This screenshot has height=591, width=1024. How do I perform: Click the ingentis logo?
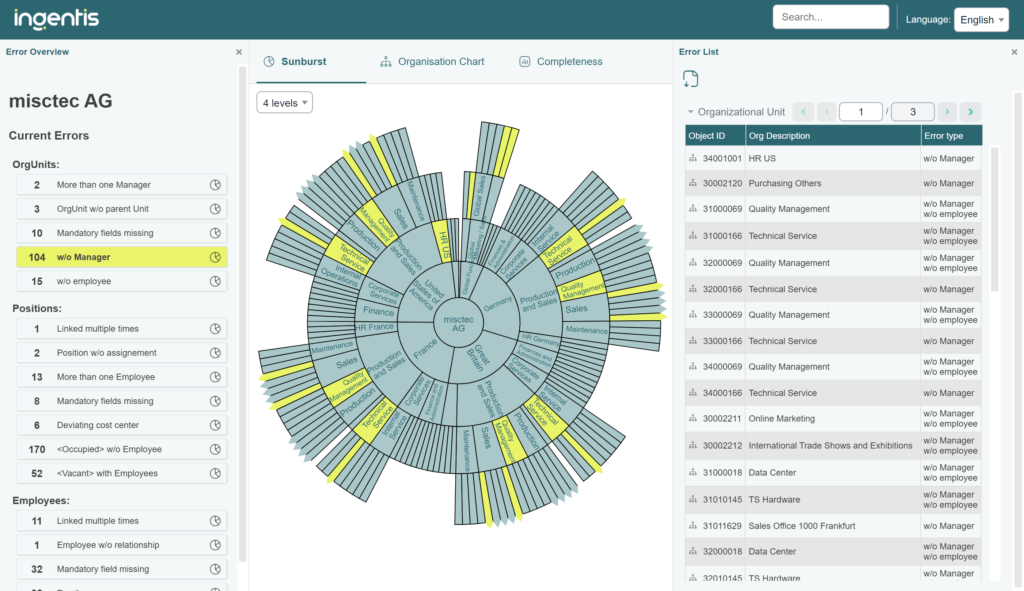(55, 18)
